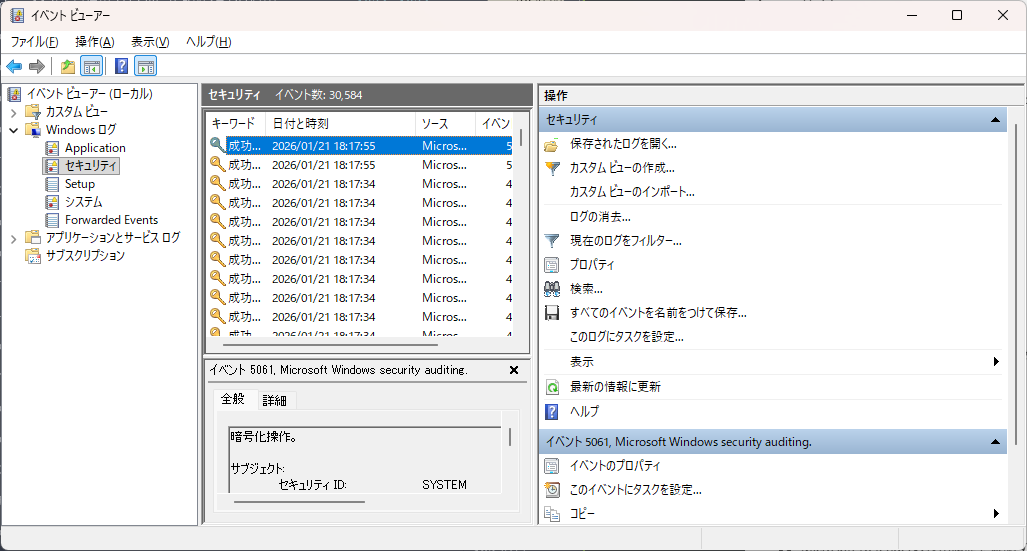Collapse the Windows ログ tree node
The height and width of the screenshot is (551, 1027).
click(x=14, y=130)
